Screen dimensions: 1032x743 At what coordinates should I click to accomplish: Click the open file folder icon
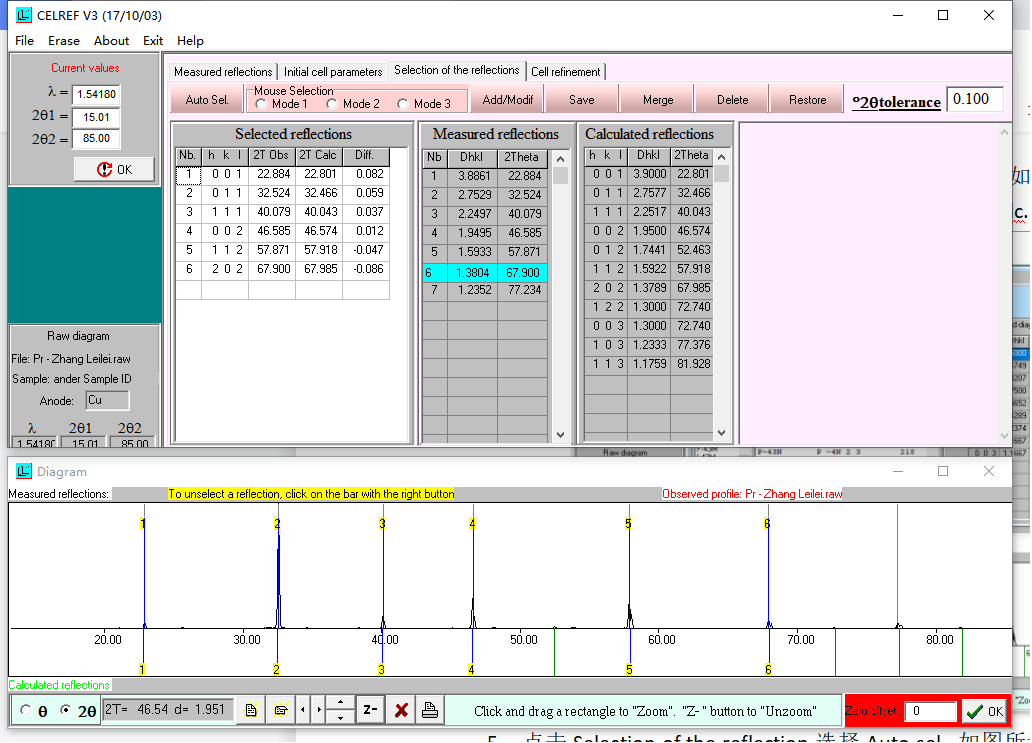(281, 710)
